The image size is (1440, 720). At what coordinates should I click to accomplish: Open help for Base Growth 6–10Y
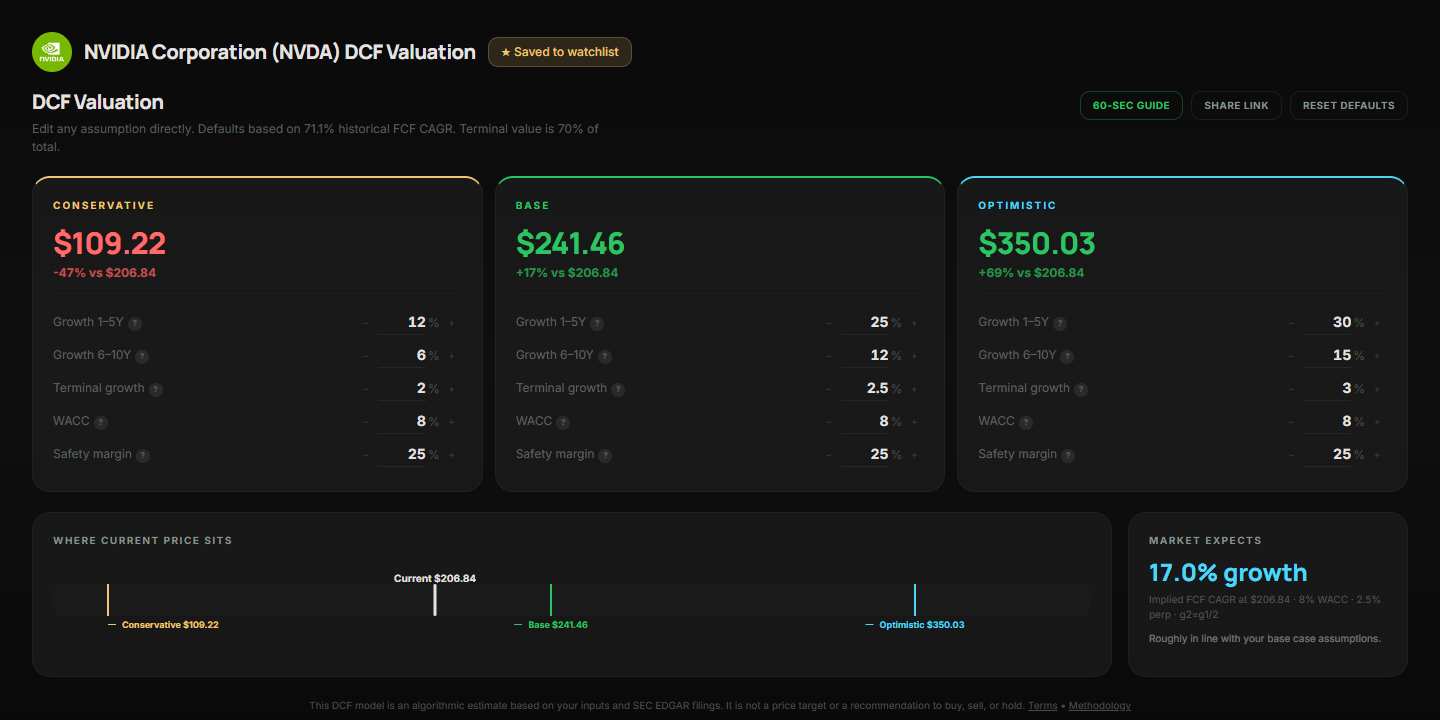tap(605, 356)
